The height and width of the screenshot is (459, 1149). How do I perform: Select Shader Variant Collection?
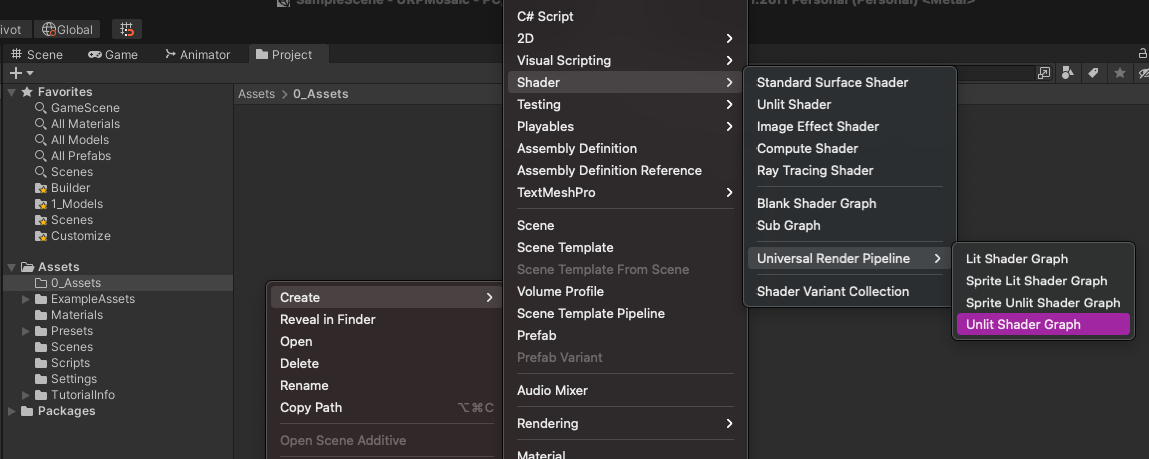[850, 291]
